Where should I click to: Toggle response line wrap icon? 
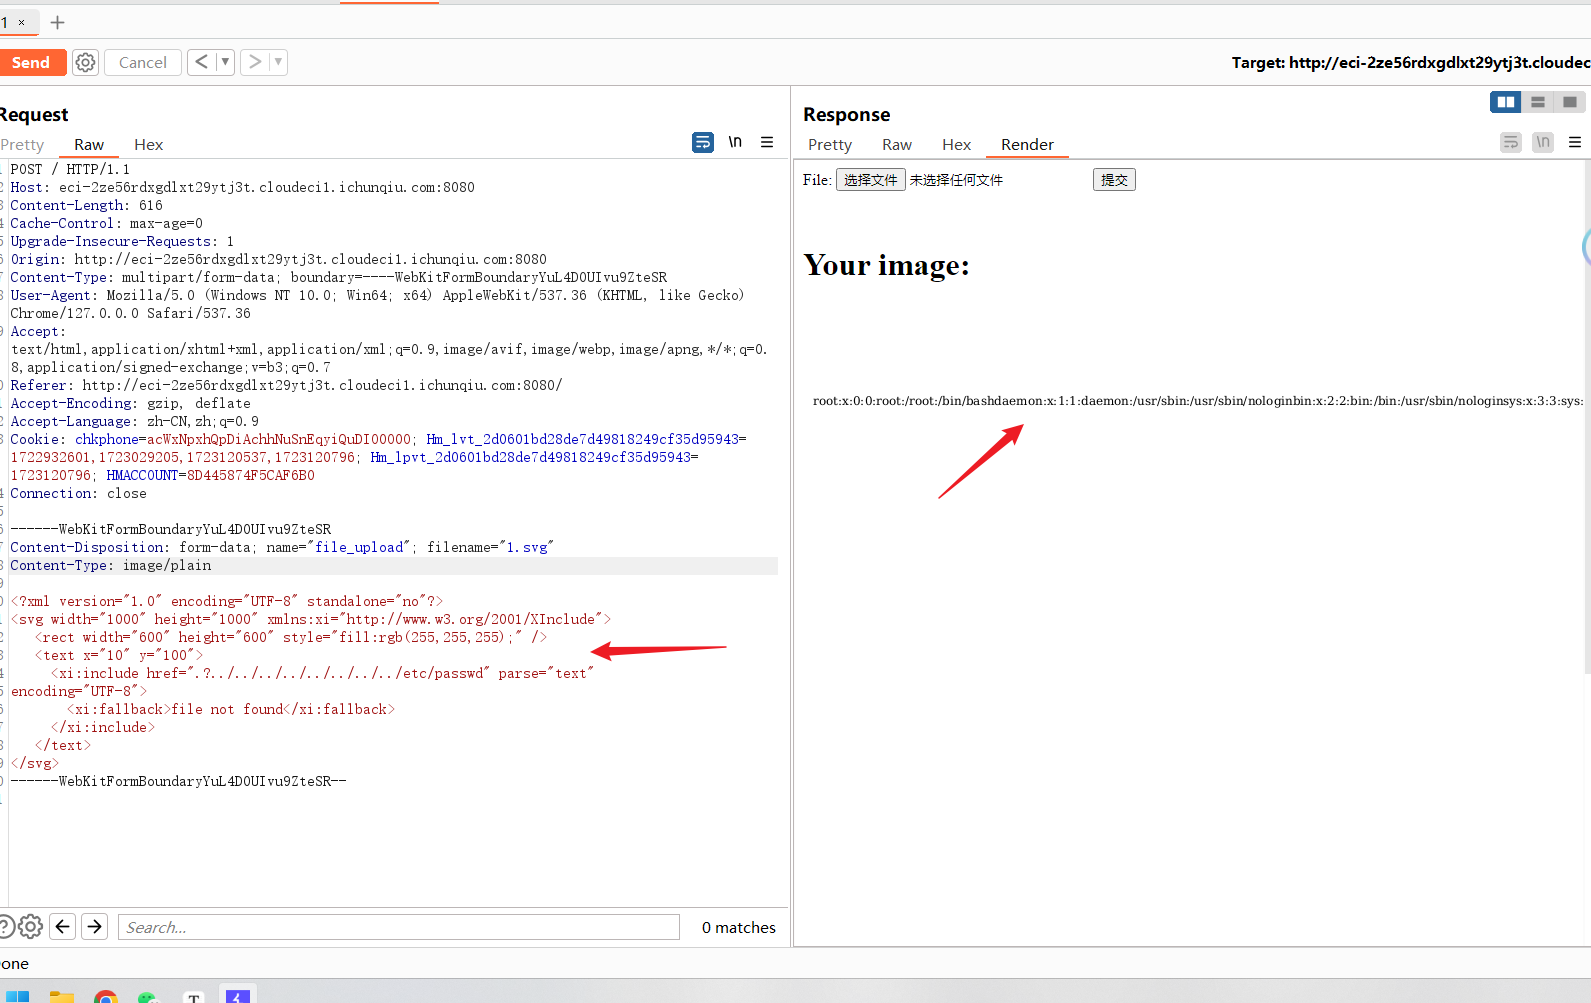pos(1511,143)
